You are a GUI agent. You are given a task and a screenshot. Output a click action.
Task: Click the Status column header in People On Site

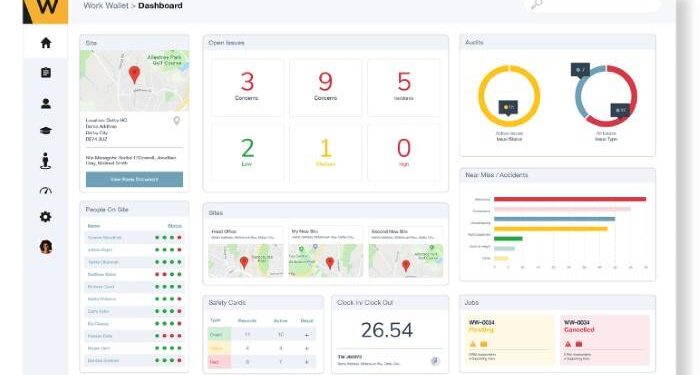175,226
